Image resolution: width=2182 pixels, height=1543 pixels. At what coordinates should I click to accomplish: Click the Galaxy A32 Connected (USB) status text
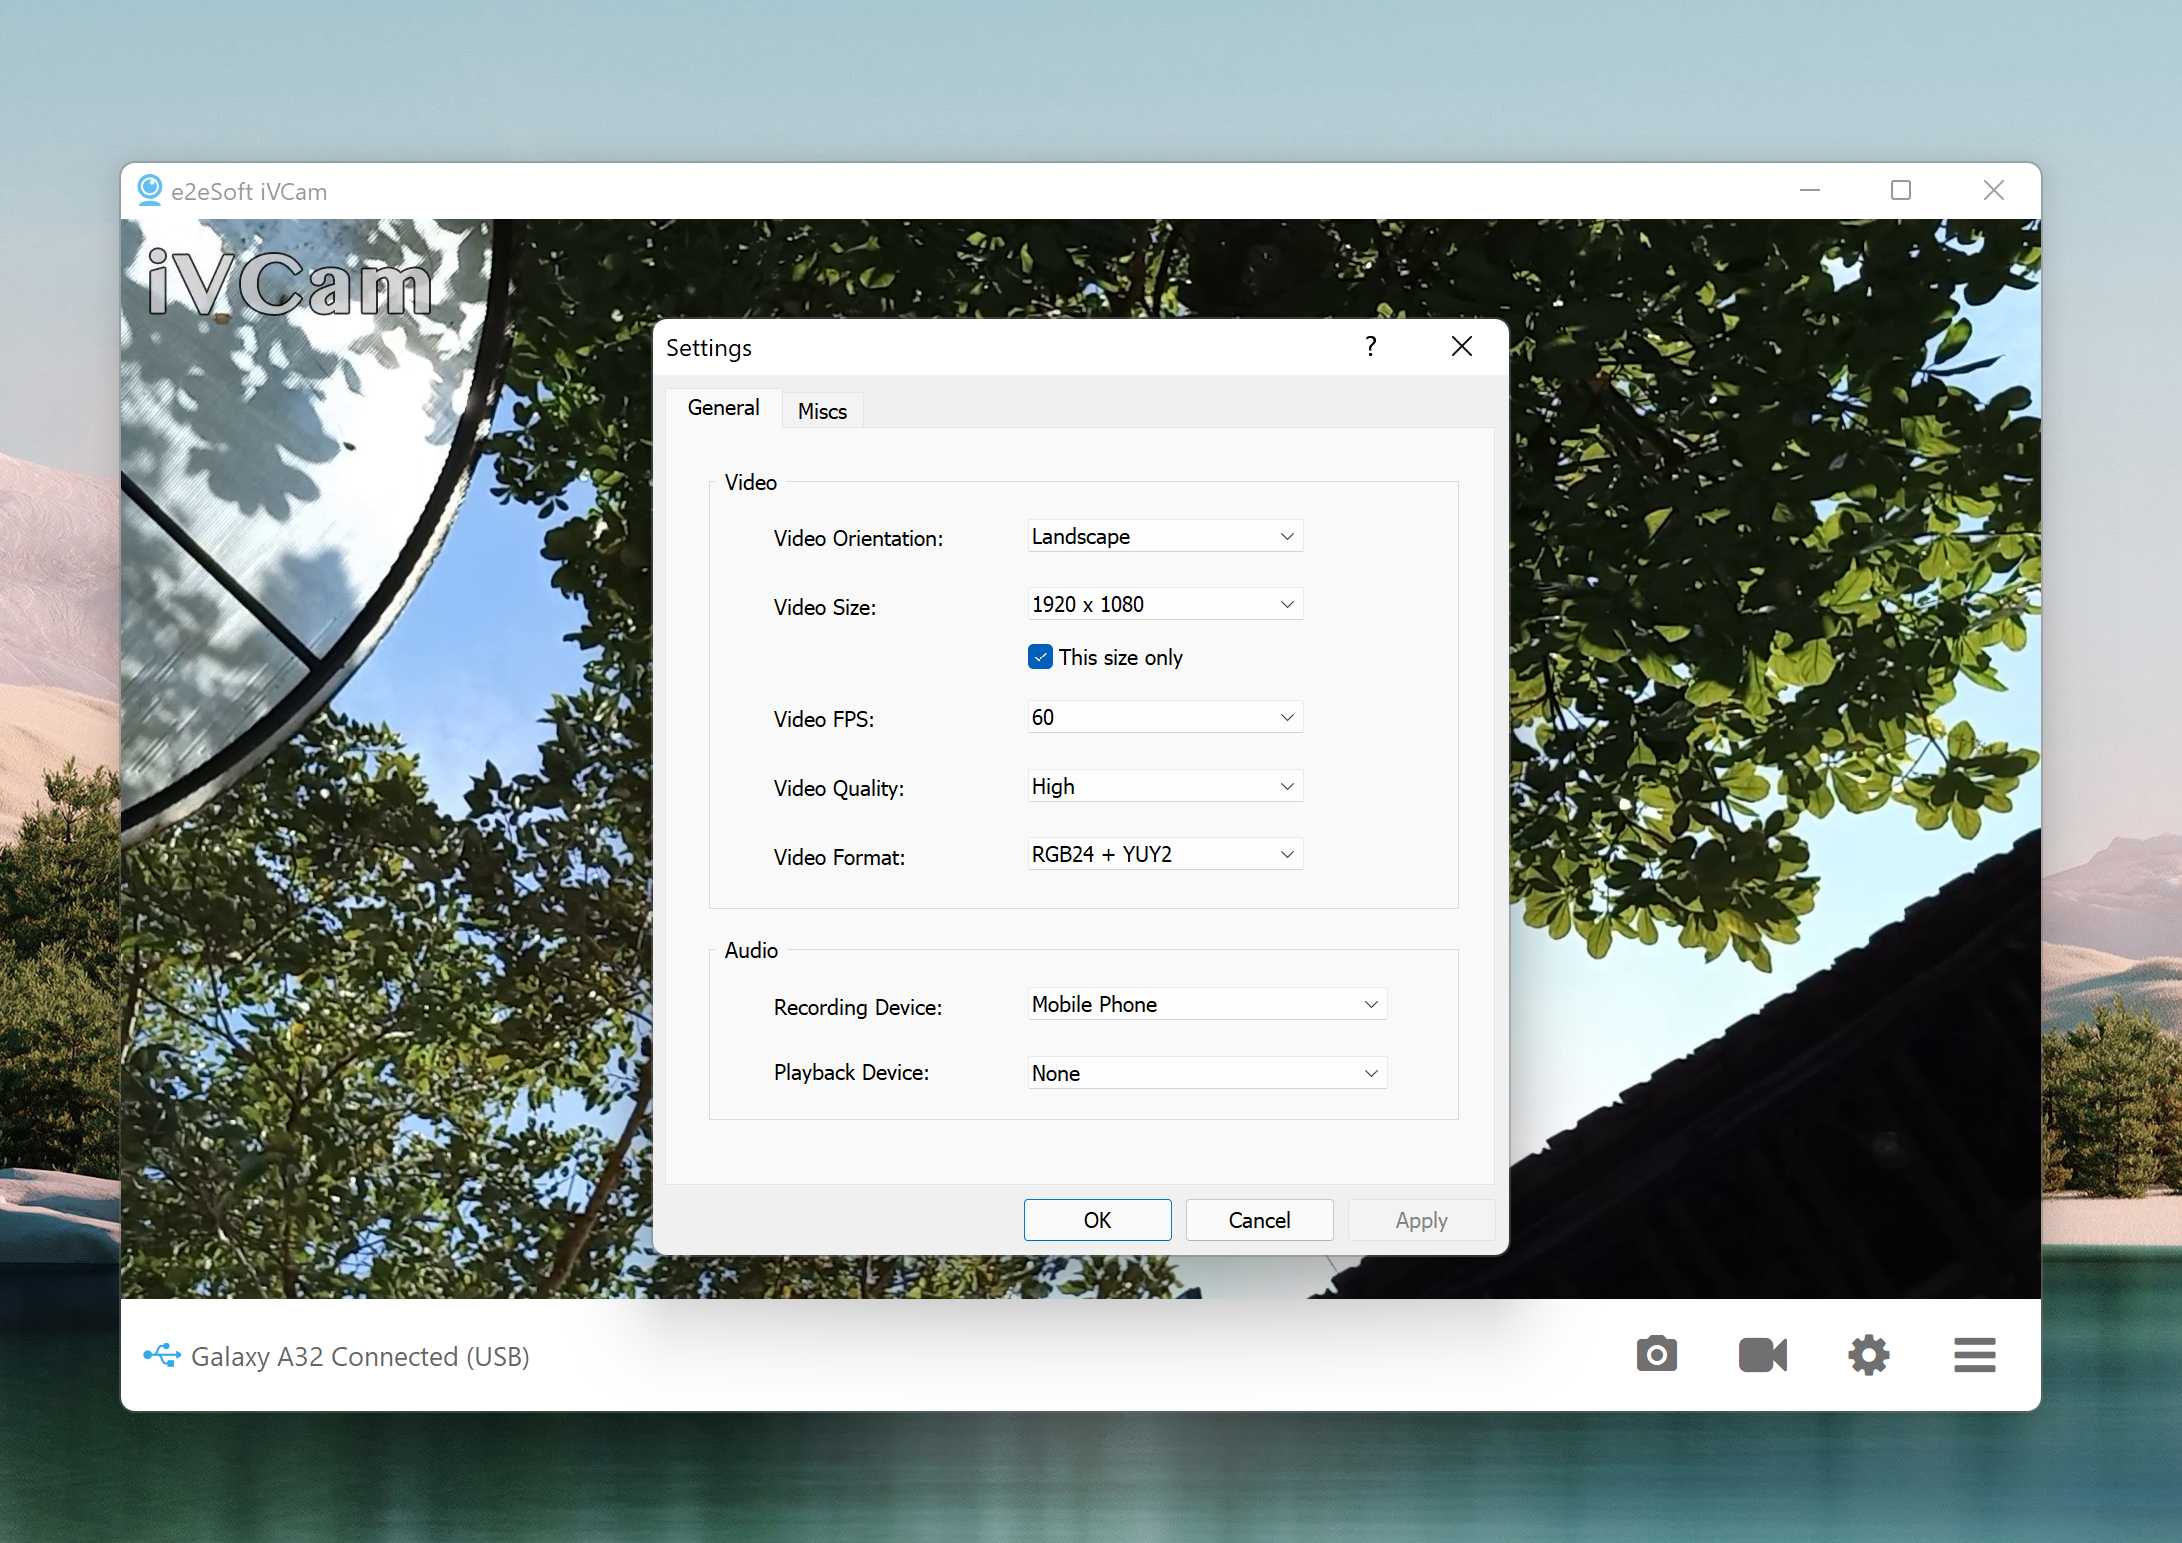point(360,1356)
